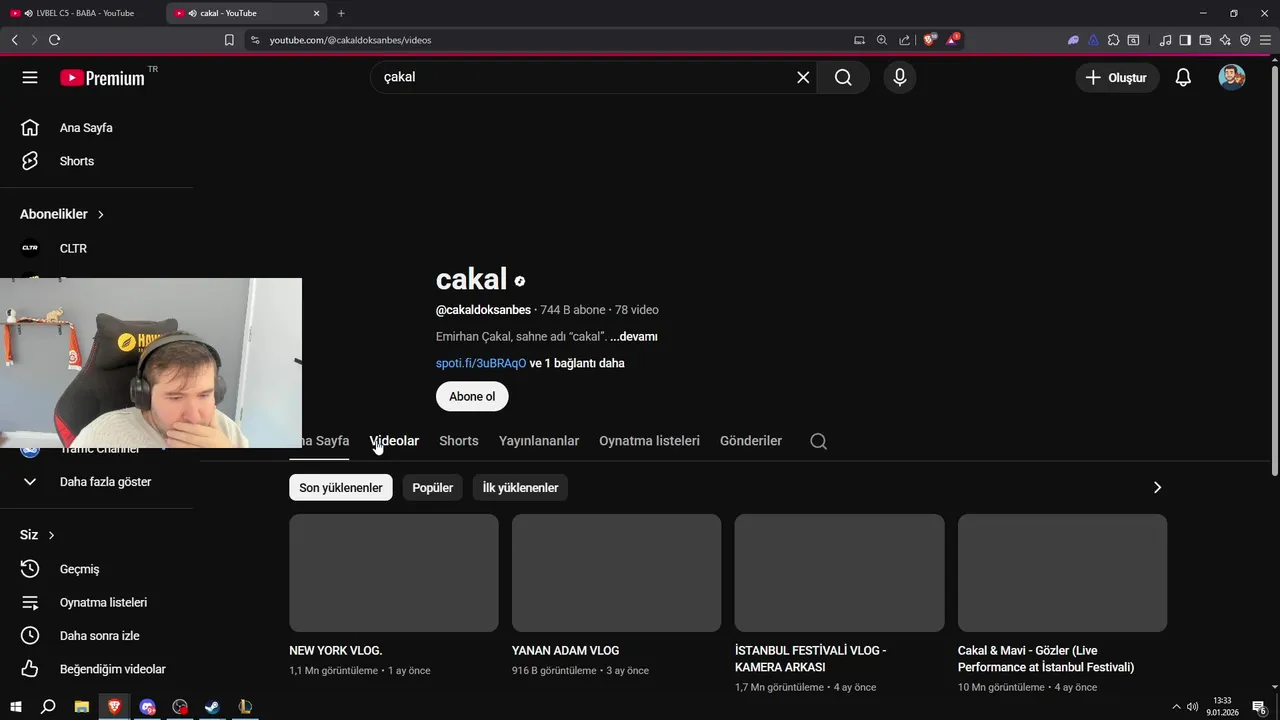The width and height of the screenshot is (1280, 720).
Task: Open the notifications bell
Action: pos(1183,77)
